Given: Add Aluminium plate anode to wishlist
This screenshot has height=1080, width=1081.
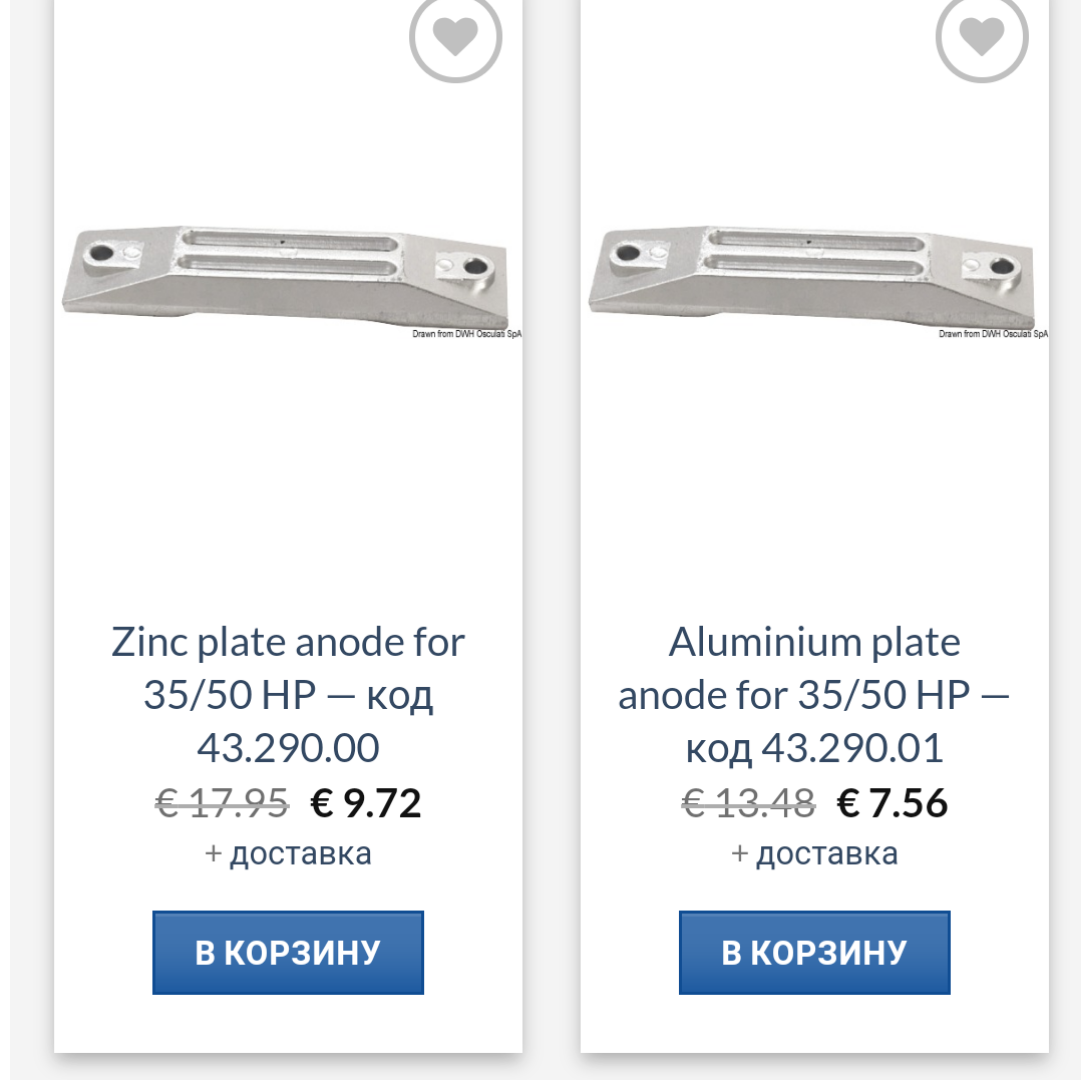Looking at the screenshot, I should coord(981,37).
